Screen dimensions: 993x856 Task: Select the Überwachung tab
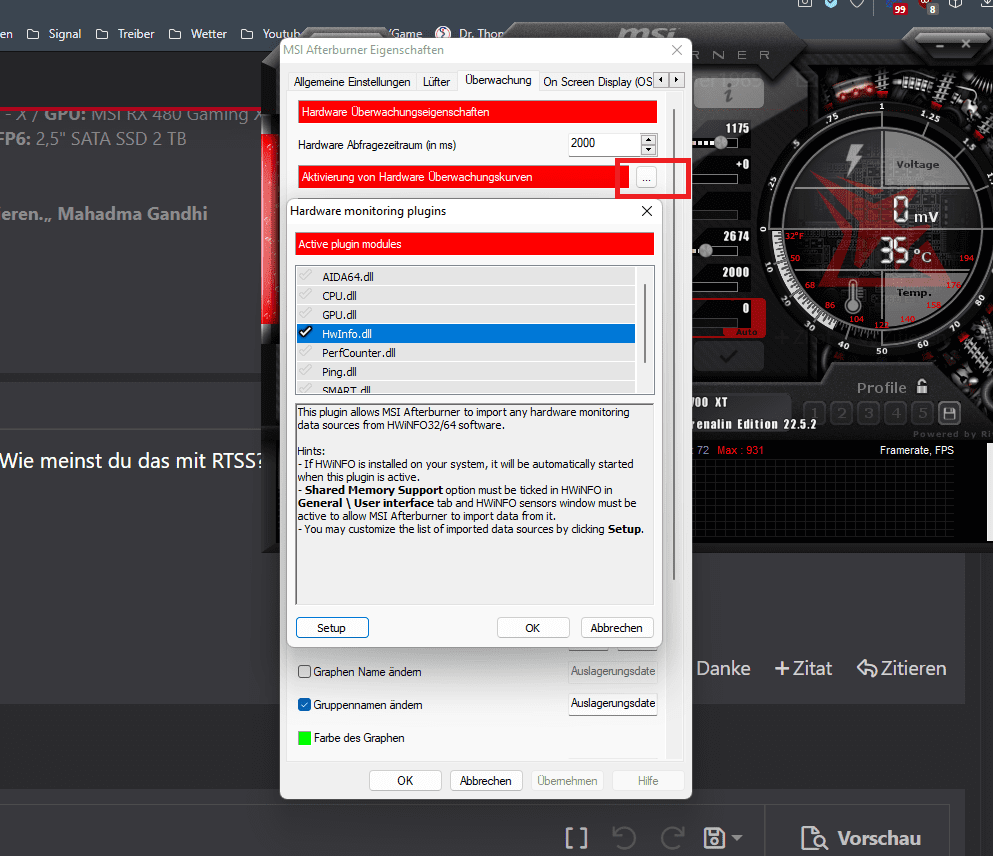[498, 80]
